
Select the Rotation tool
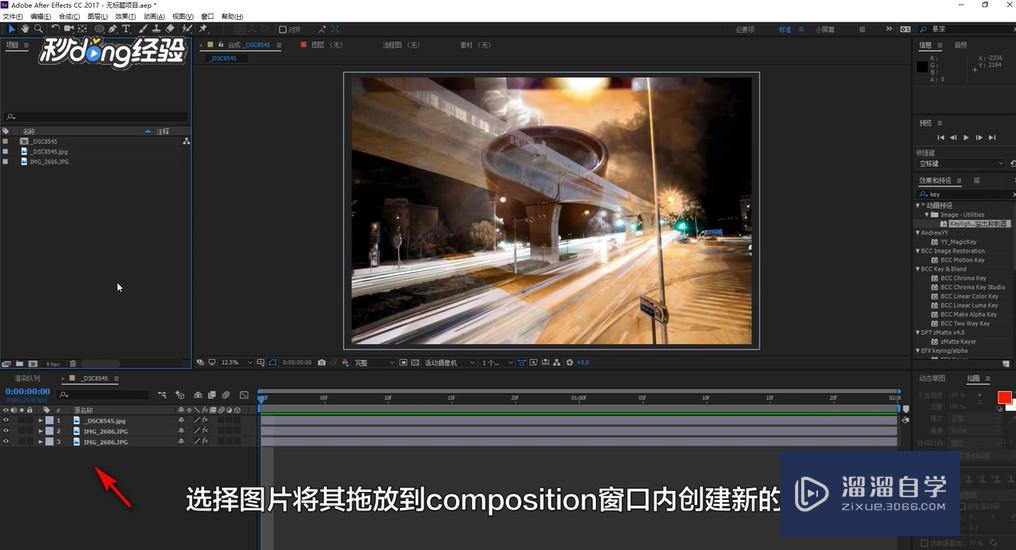point(55,29)
